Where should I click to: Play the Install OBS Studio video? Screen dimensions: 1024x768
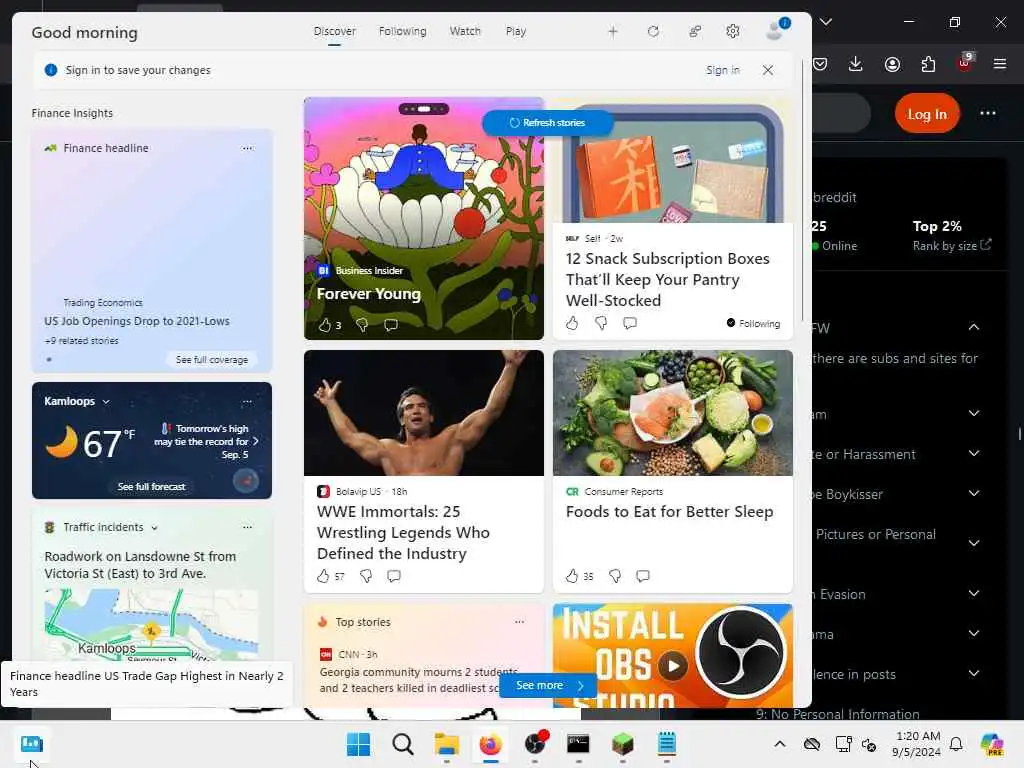click(x=673, y=665)
